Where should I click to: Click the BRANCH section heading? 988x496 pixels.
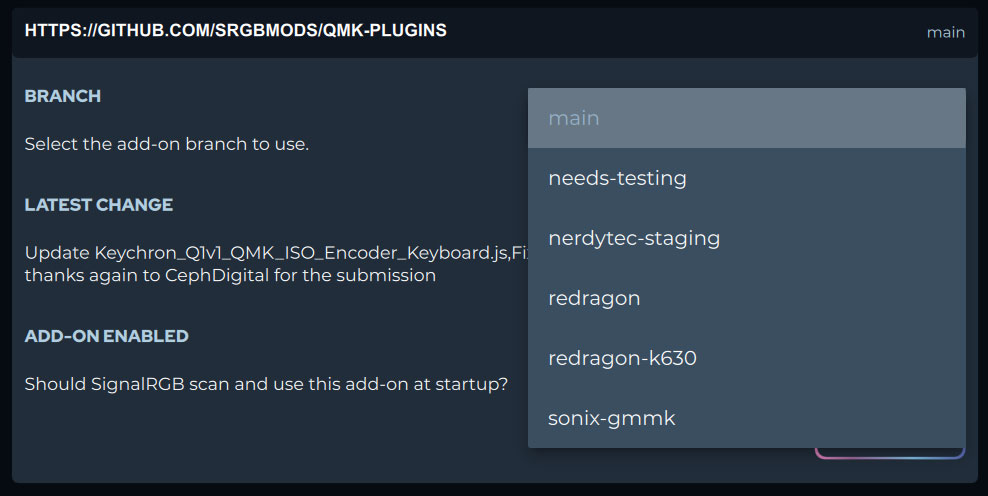coord(62,96)
